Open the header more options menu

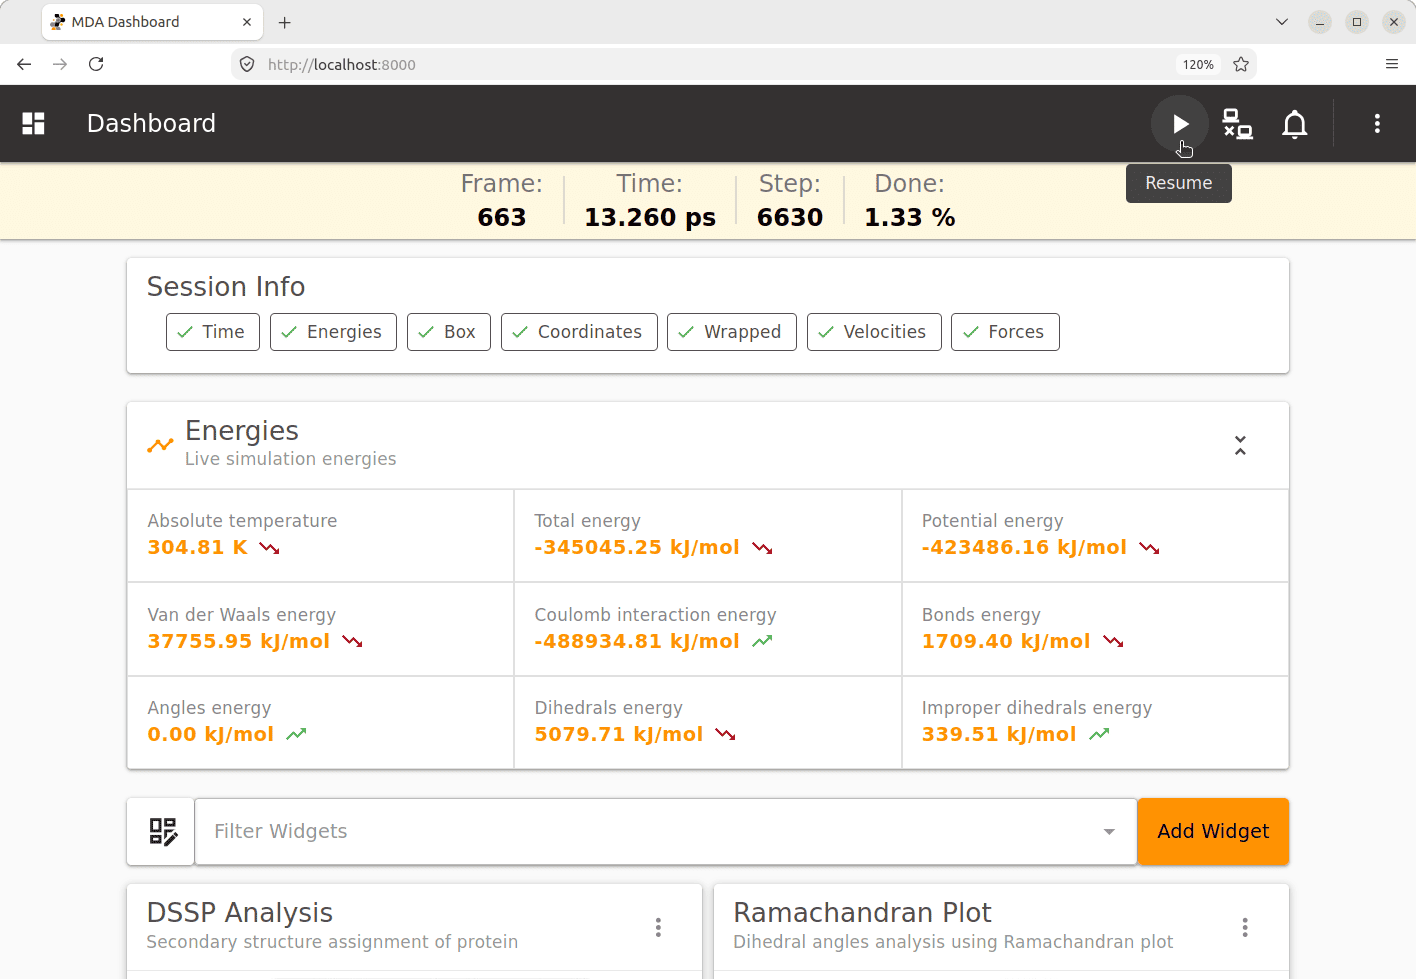click(1377, 123)
